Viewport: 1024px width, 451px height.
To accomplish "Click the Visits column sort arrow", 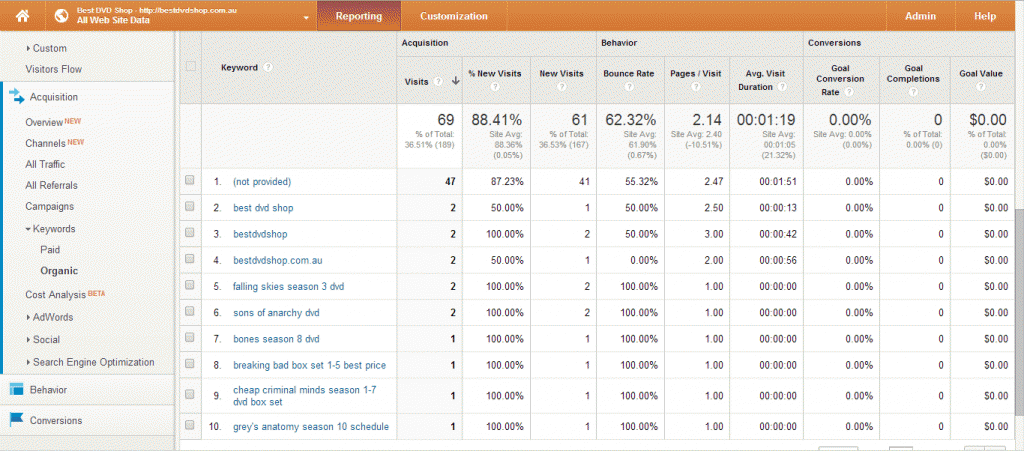I will coord(456,81).
